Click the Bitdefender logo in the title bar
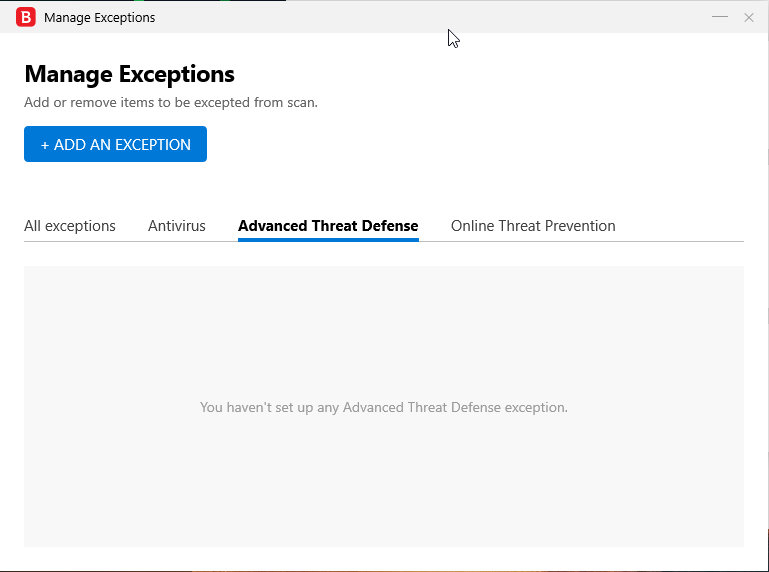The width and height of the screenshot is (769, 572). [26, 17]
